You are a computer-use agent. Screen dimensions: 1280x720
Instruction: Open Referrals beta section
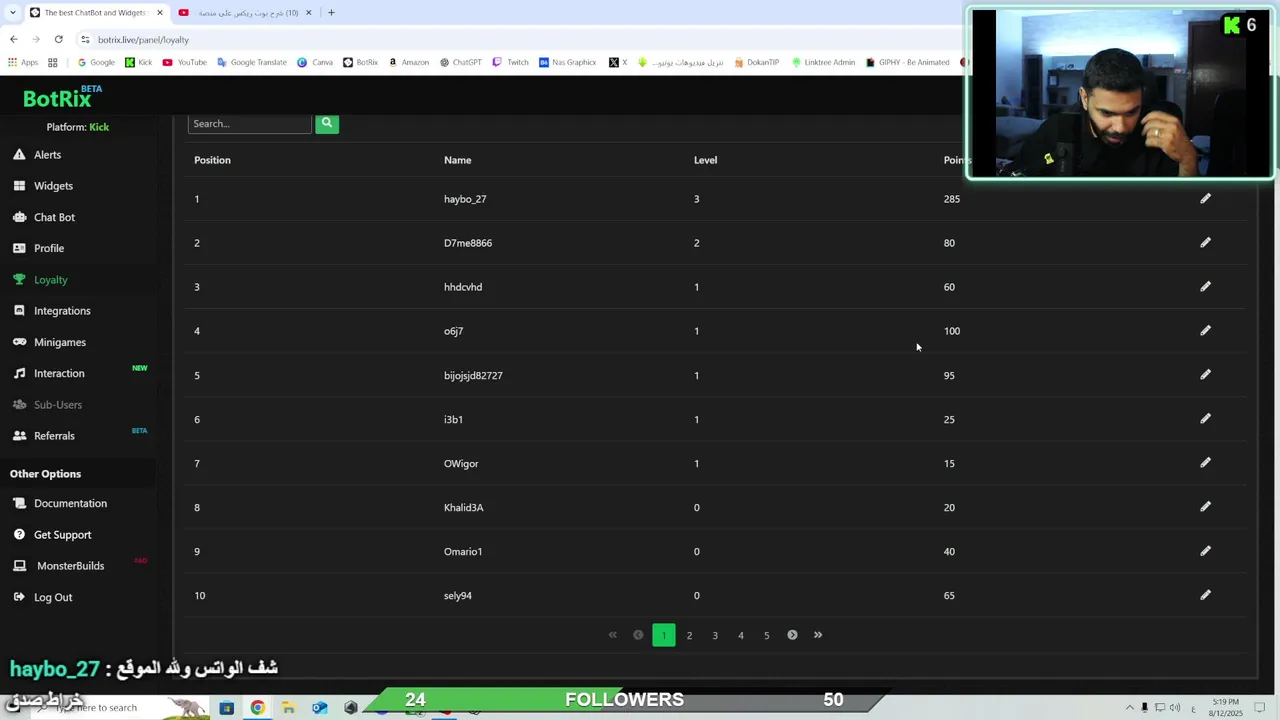[54, 436]
